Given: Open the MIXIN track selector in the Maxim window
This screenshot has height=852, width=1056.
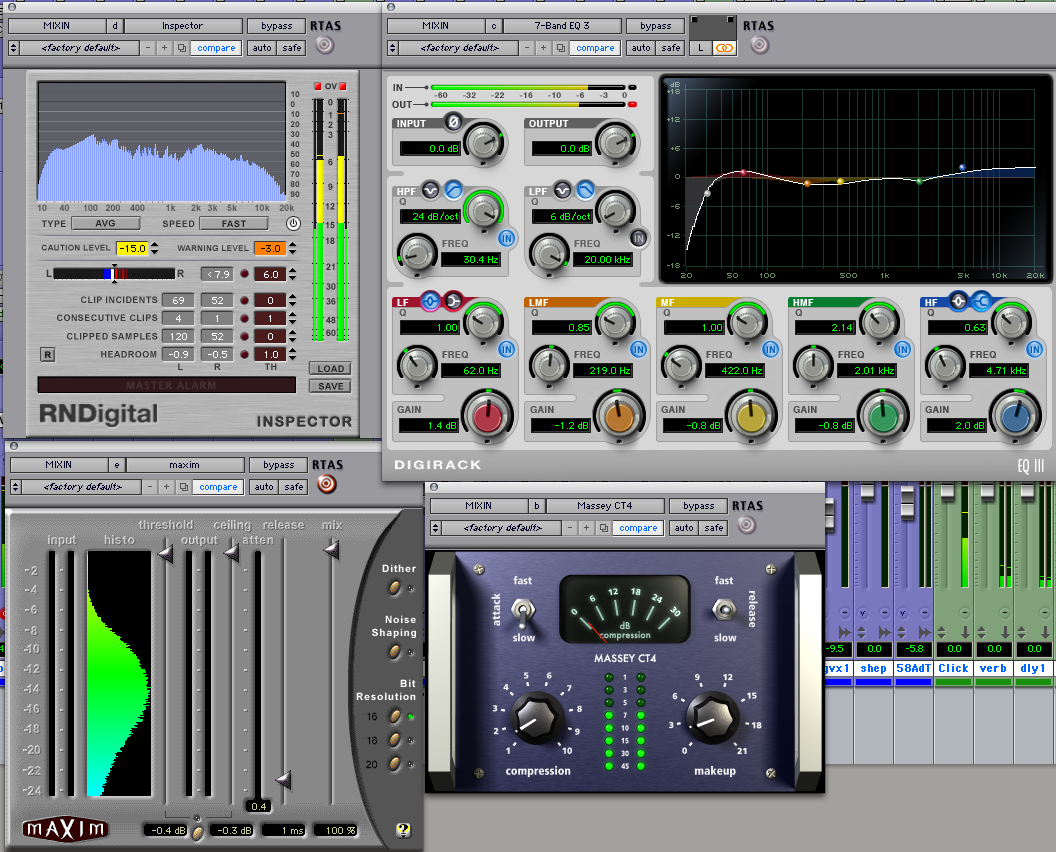Looking at the screenshot, I should (x=59, y=465).
